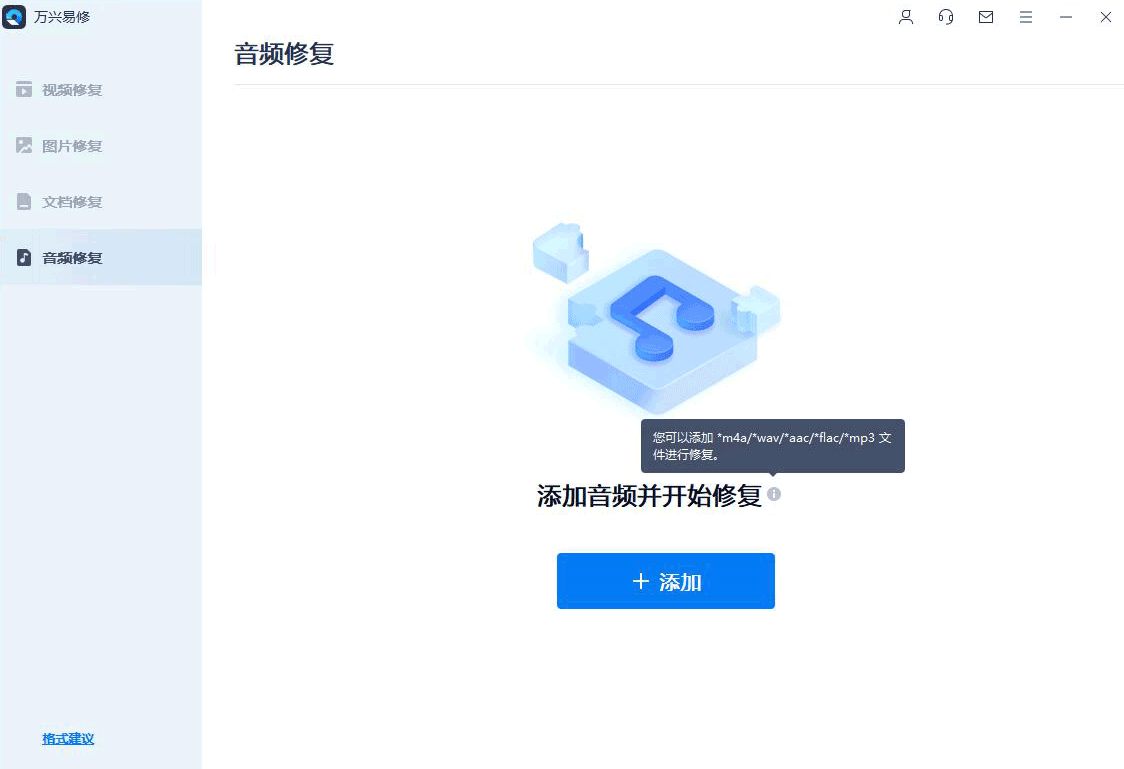Select the 音频修复 audio repair icon

23,257
